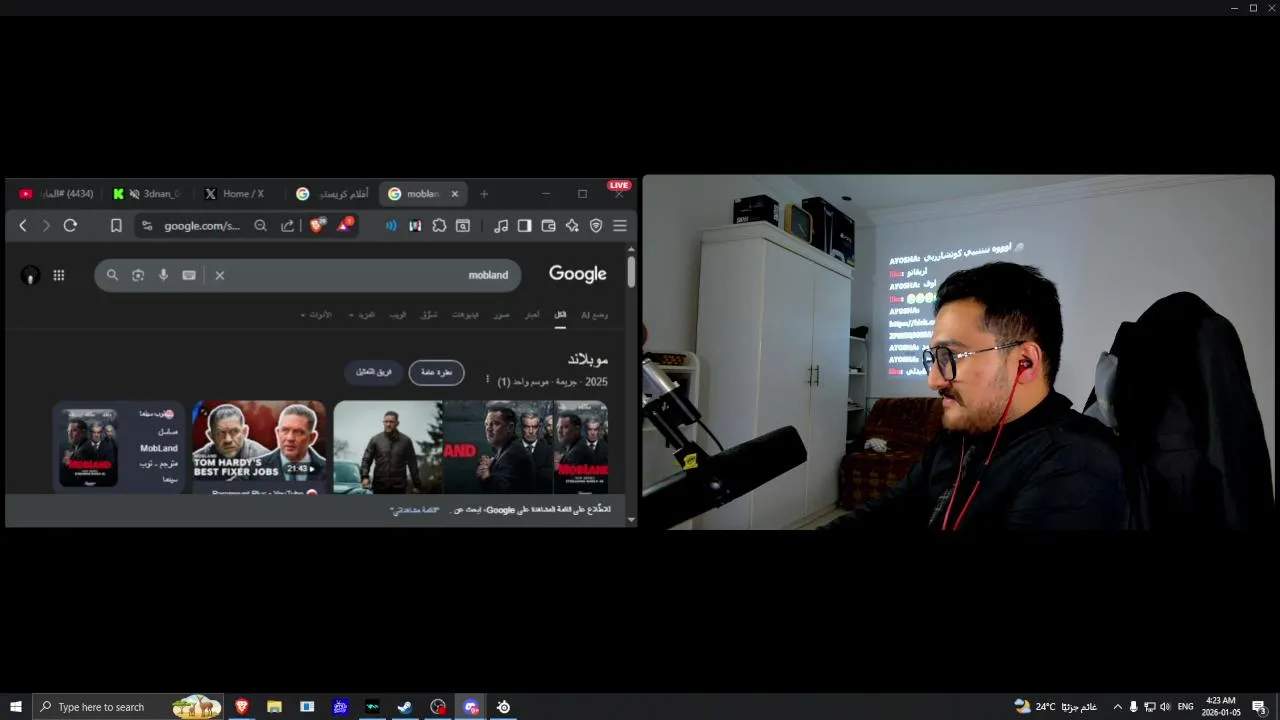Image resolution: width=1280 pixels, height=720 pixels.
Task: Select the نظرة عامة overview chip
Action: coord(436,372)
